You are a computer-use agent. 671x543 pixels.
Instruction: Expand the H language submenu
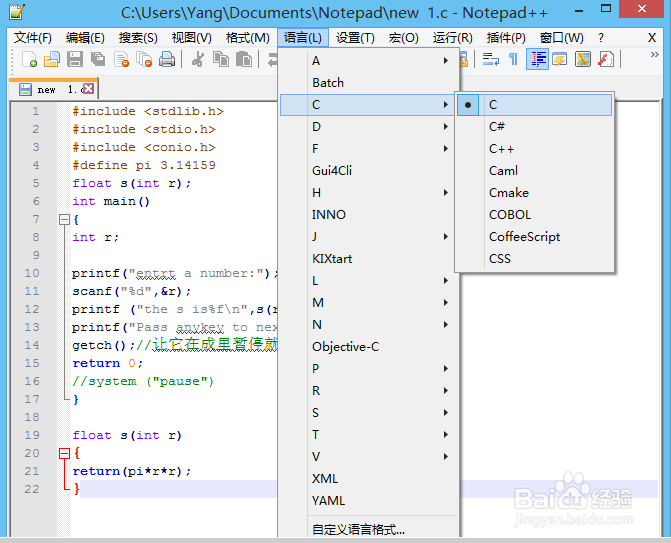368,193
